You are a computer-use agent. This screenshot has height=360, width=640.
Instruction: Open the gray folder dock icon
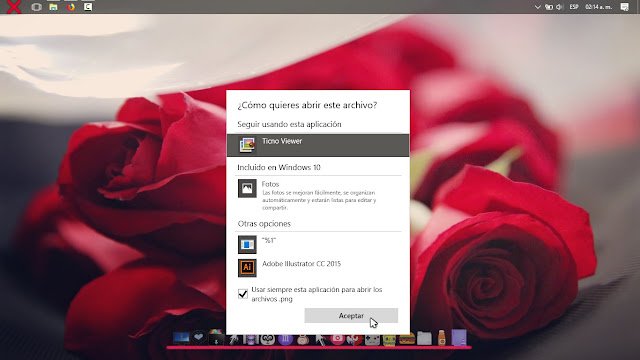424,338
